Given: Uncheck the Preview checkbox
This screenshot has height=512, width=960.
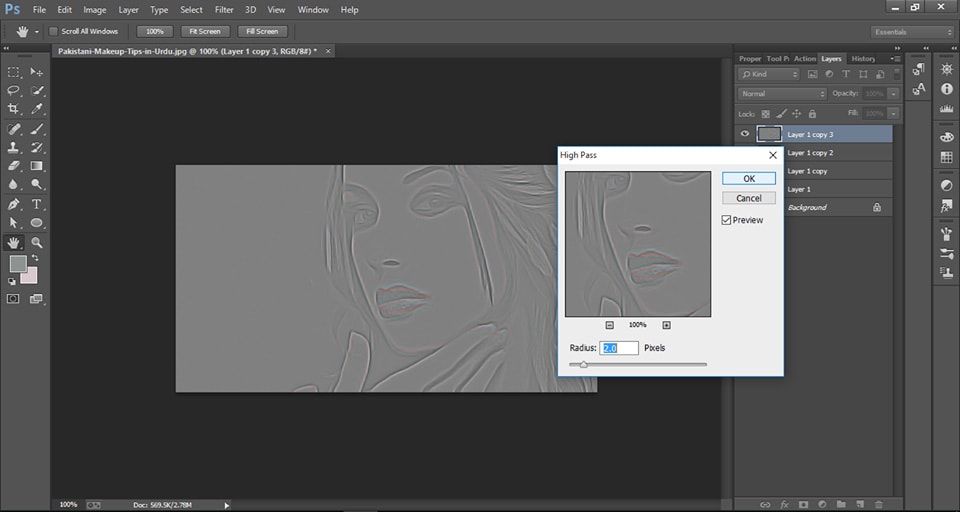Looking at the screenshot, I should (726, 220).
